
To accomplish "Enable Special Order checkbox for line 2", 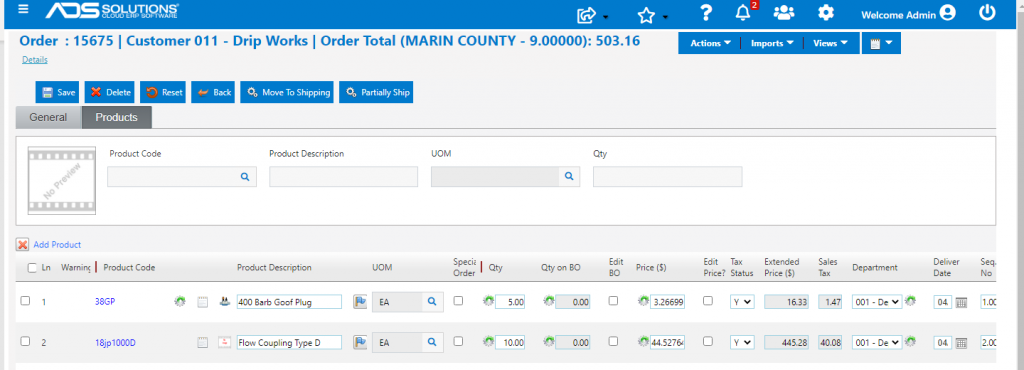I will 458,341.
